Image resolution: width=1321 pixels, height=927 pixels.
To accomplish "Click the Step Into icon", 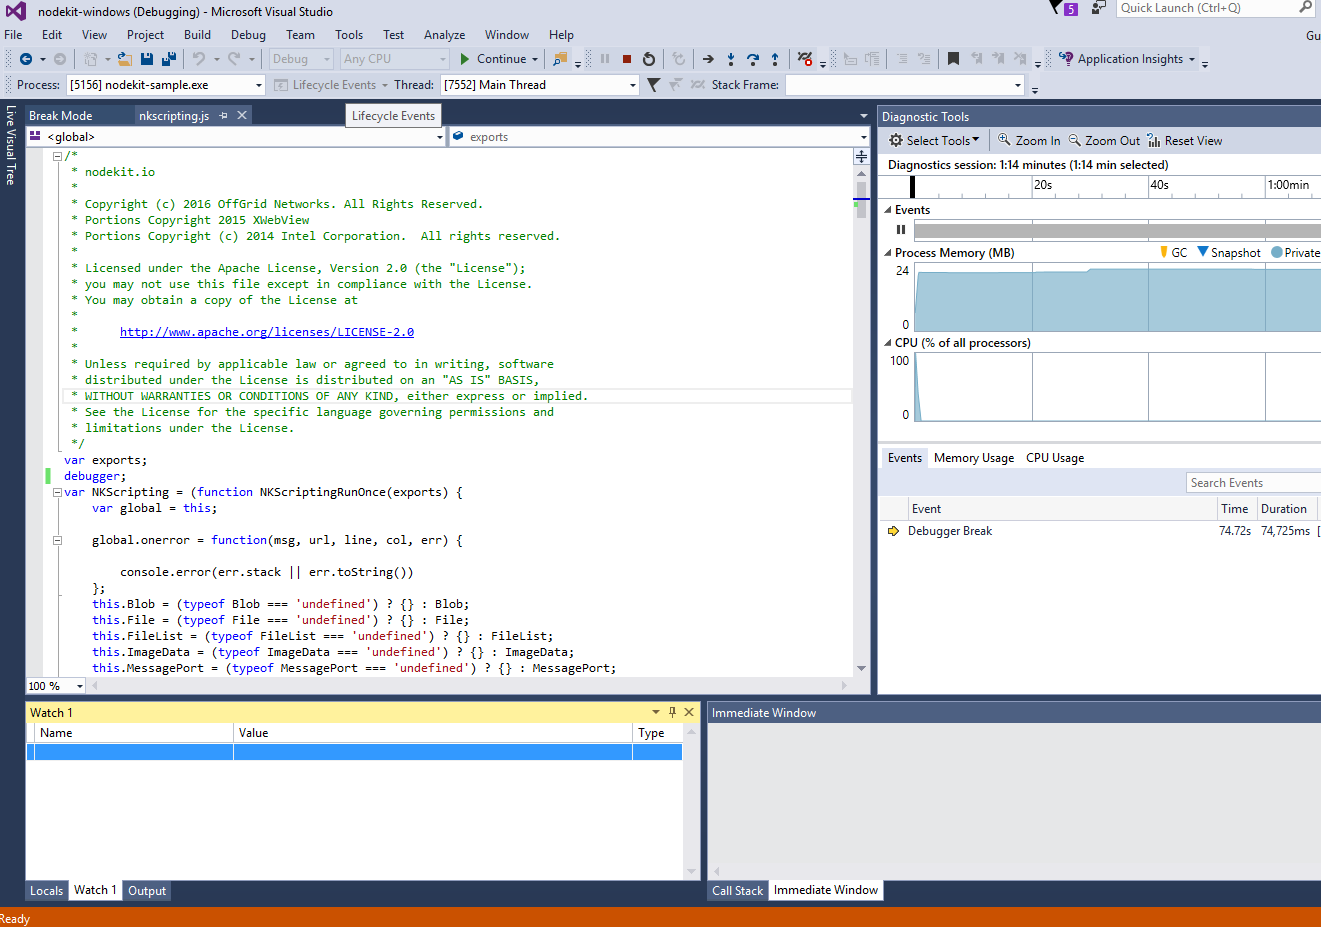I will coord(731,59).
